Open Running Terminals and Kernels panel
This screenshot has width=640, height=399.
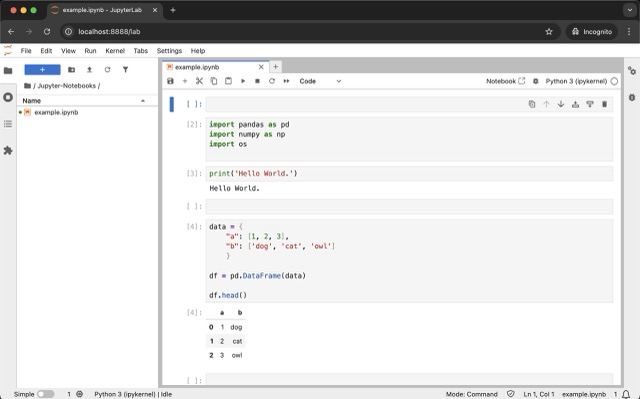pos(8,97)
